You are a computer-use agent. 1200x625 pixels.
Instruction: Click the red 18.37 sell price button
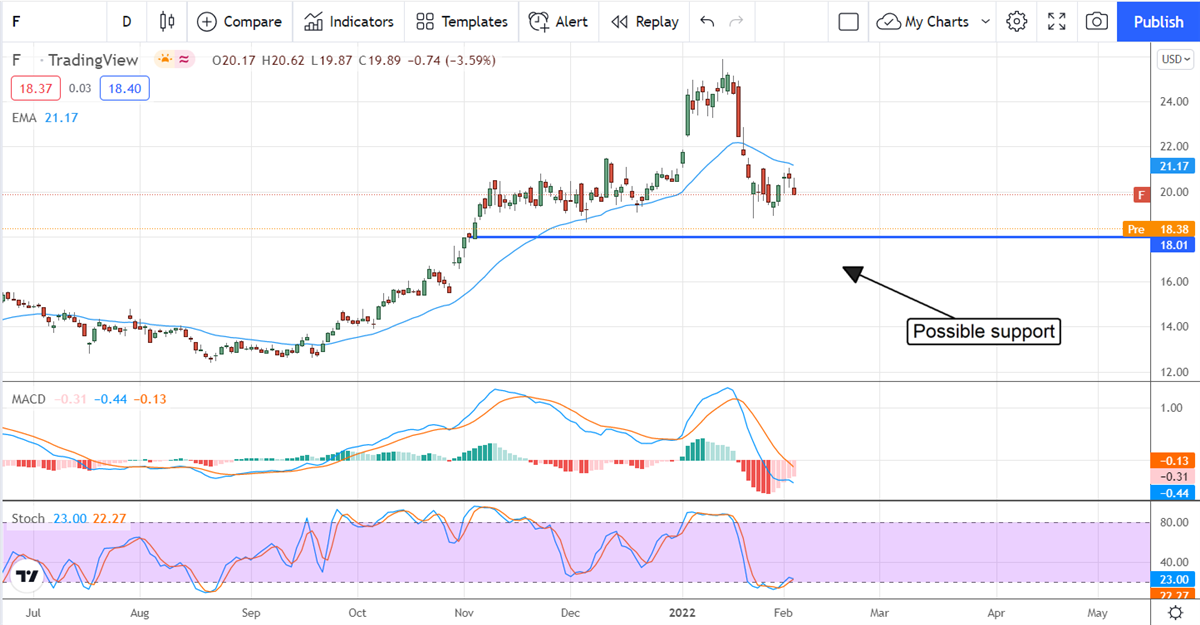(36, 89)
